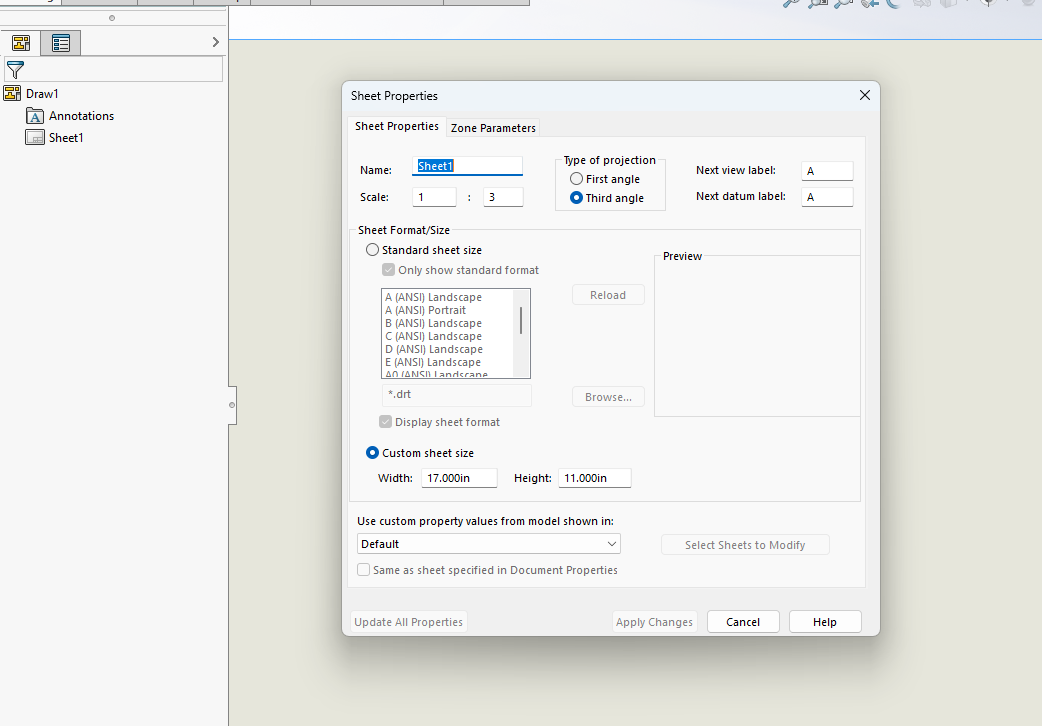Click the Browse... button
The height and width of the screenshot is (726, 1042).
(x=608, y=397)
